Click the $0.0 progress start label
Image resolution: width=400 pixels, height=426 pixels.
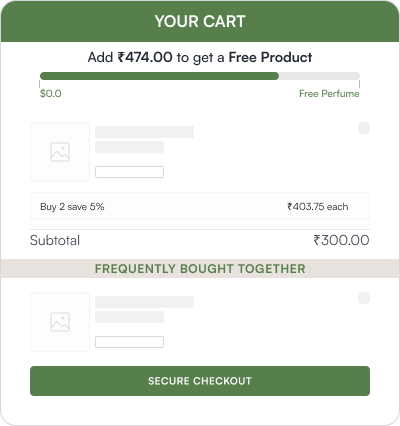pos(51,93)
